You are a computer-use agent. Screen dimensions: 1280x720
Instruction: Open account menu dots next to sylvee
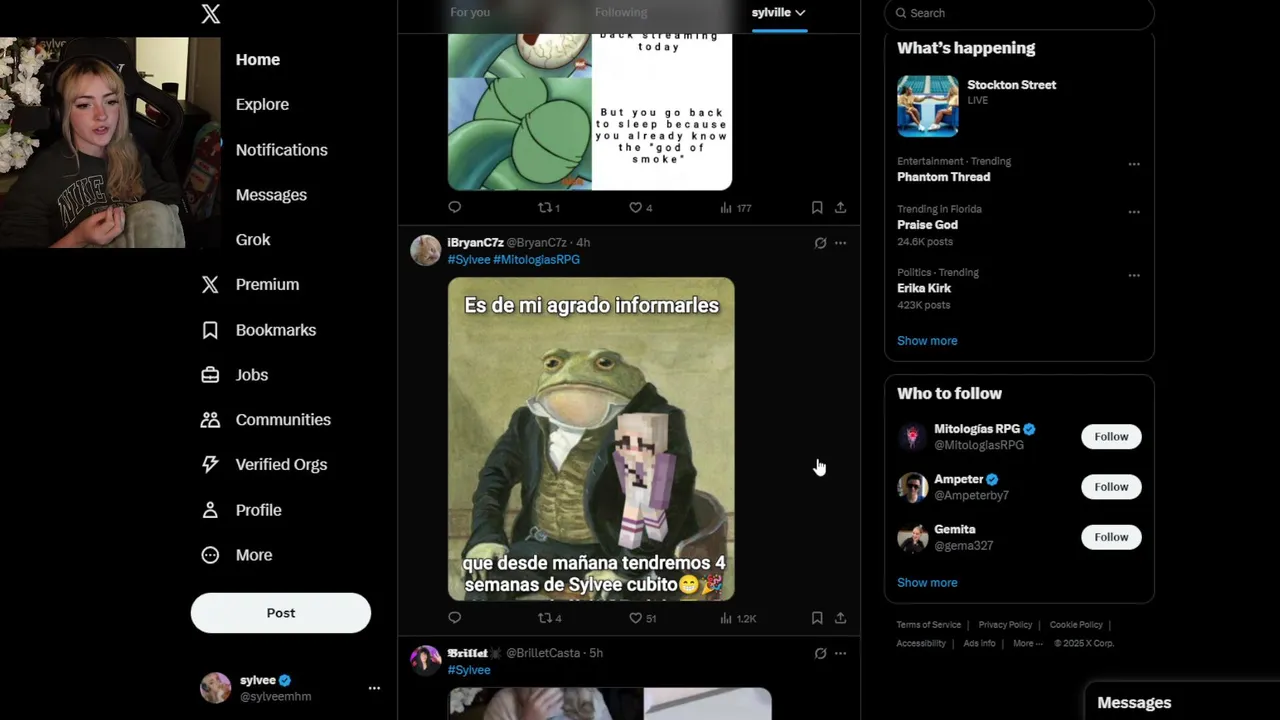point(374,688)
